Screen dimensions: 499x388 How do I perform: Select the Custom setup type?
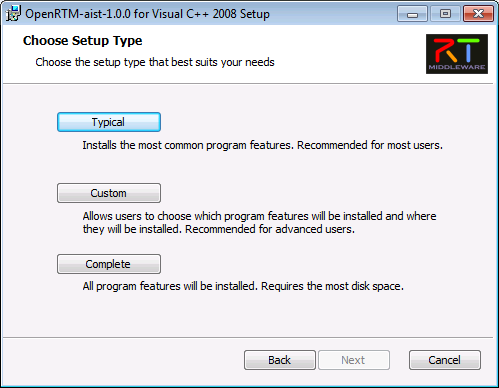(109, 193)
